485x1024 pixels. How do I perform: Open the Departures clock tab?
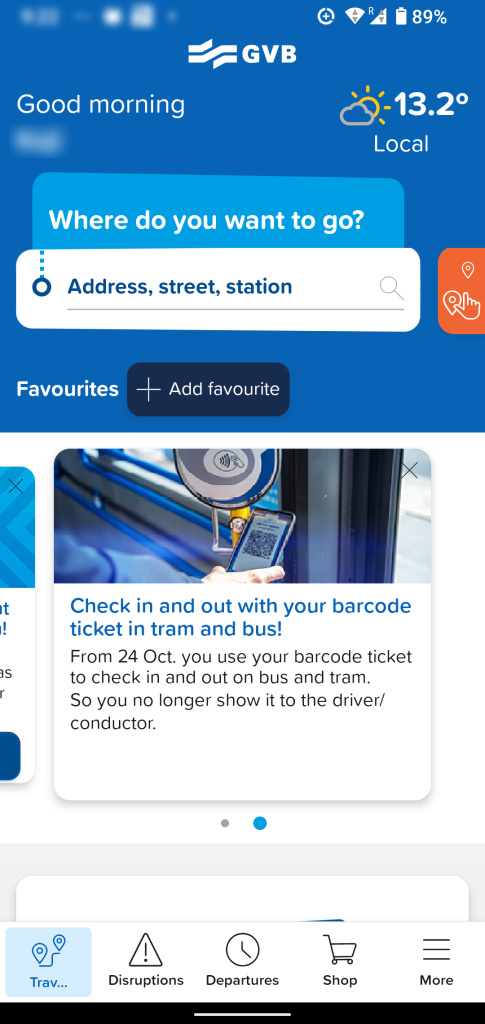point(242,961)
